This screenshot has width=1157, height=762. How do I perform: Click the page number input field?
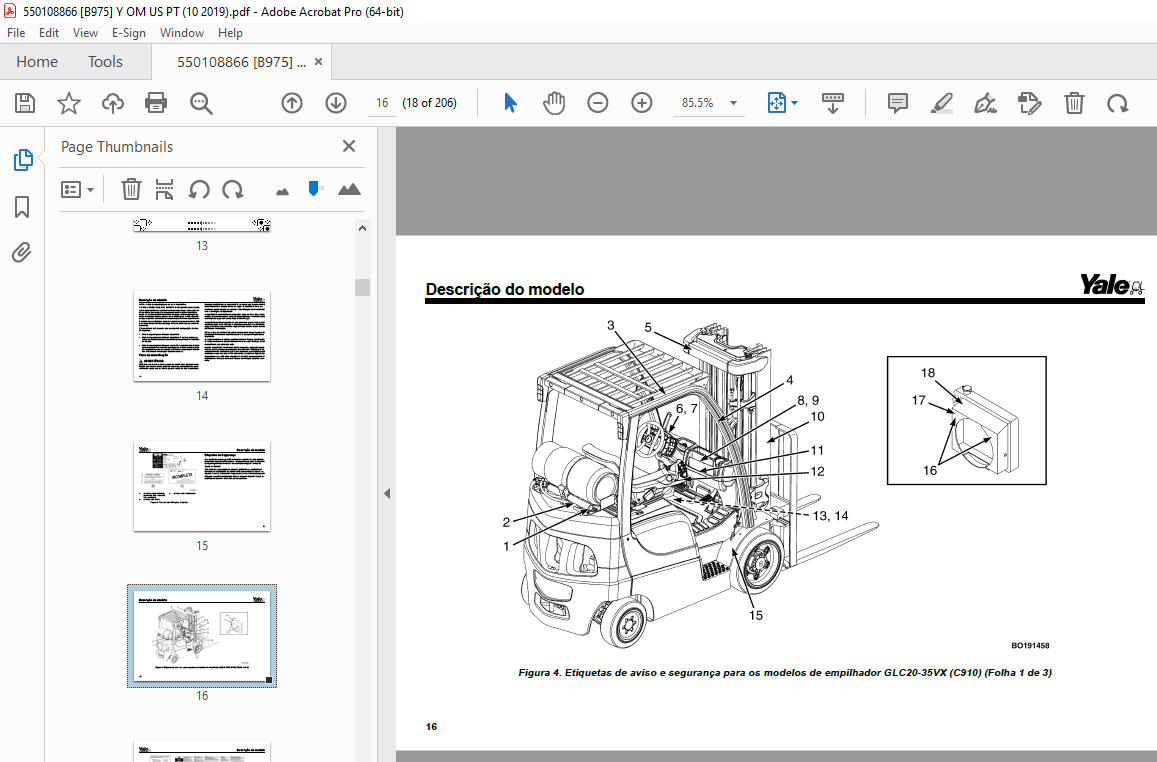click(382, 103)
